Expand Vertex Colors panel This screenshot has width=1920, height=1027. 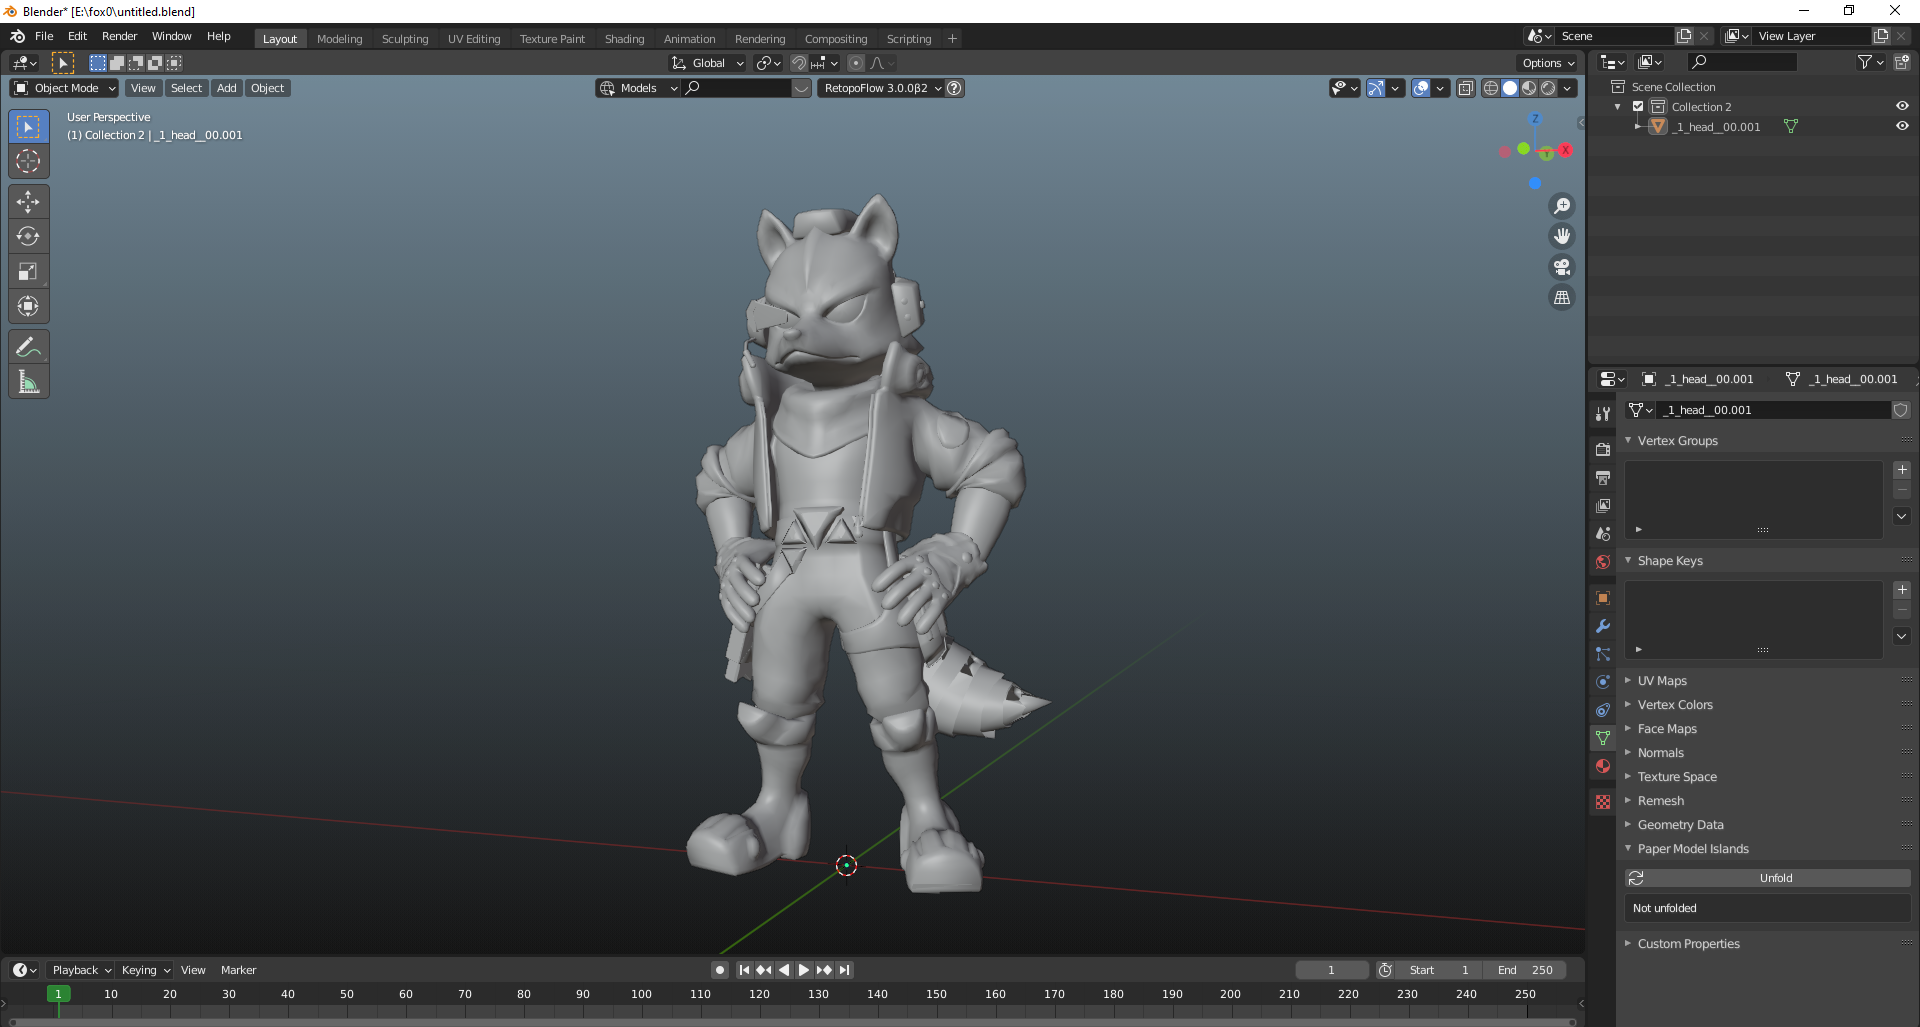point(1675,705)
